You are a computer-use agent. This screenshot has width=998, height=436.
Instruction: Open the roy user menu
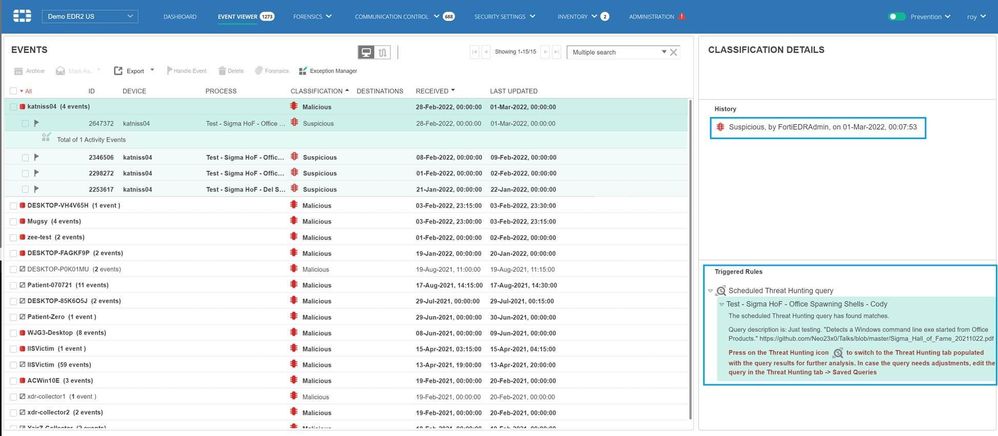point(975,17)
